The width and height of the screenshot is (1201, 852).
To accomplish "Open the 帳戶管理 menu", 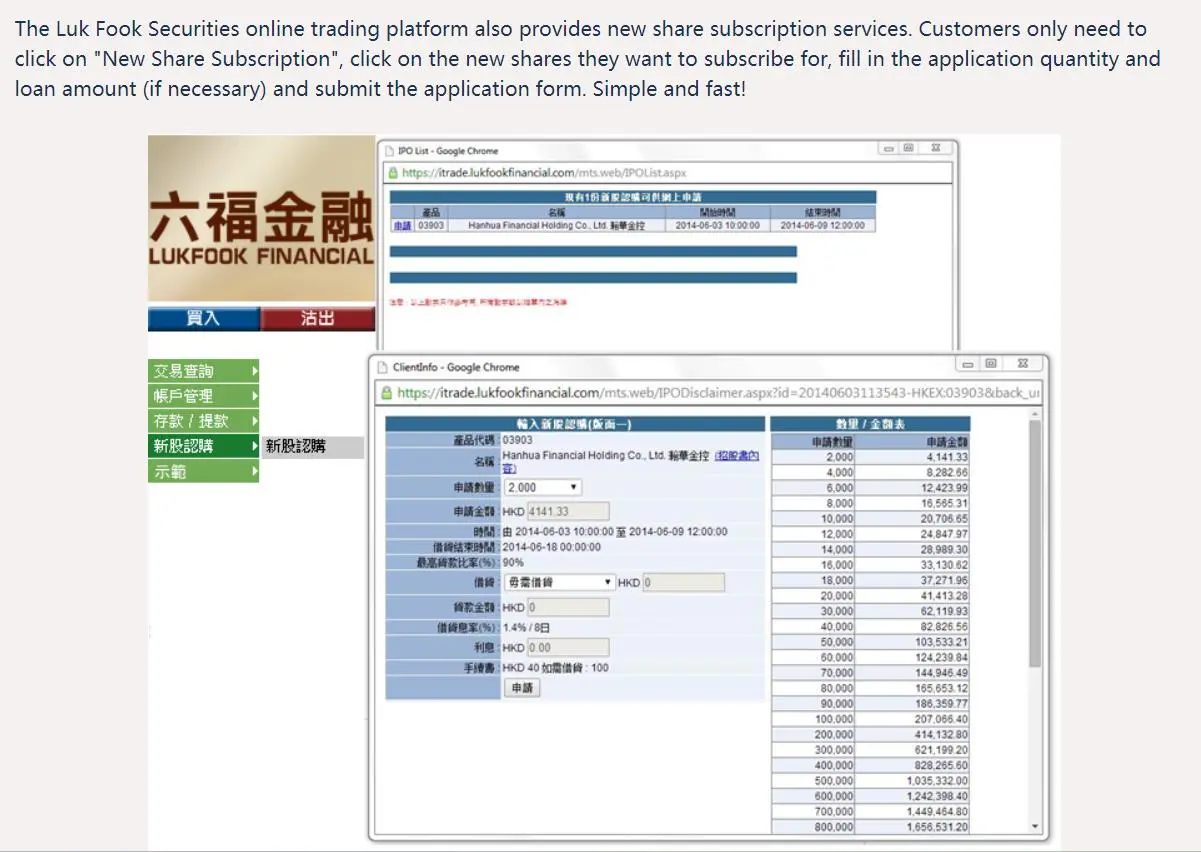I will point(203,396).
